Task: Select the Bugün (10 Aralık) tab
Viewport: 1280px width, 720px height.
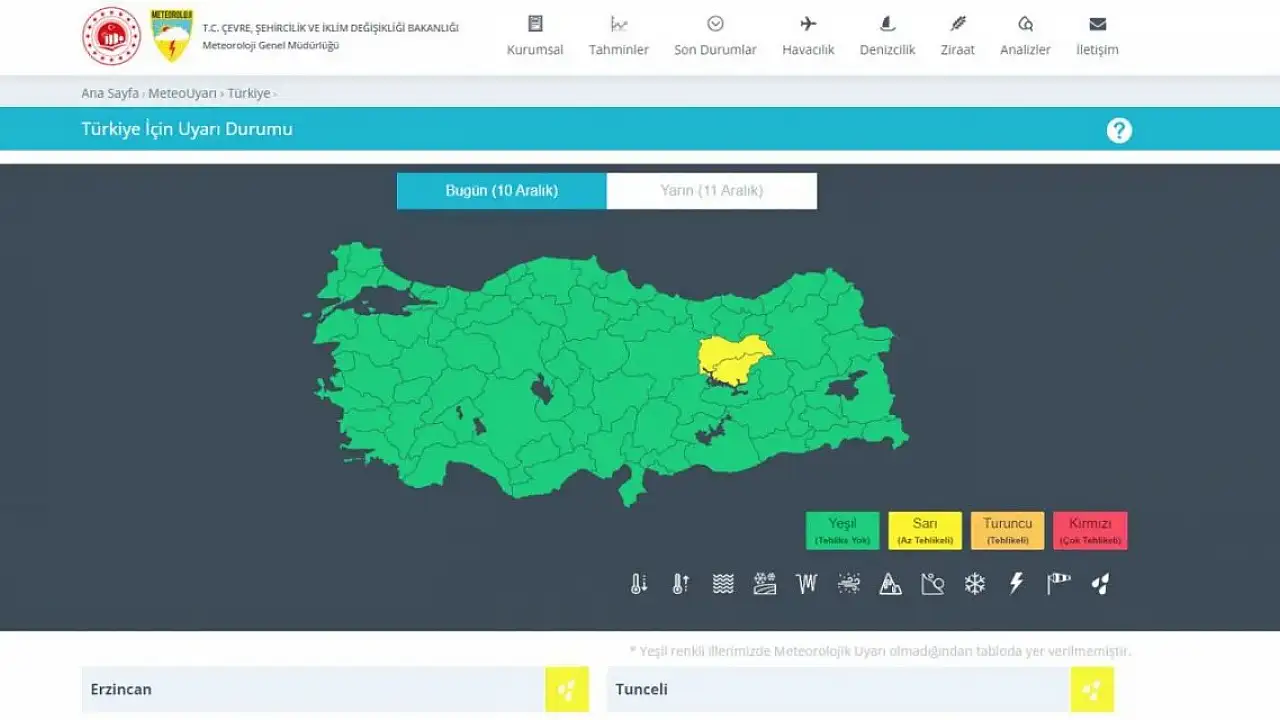Action: click(501, 191)
